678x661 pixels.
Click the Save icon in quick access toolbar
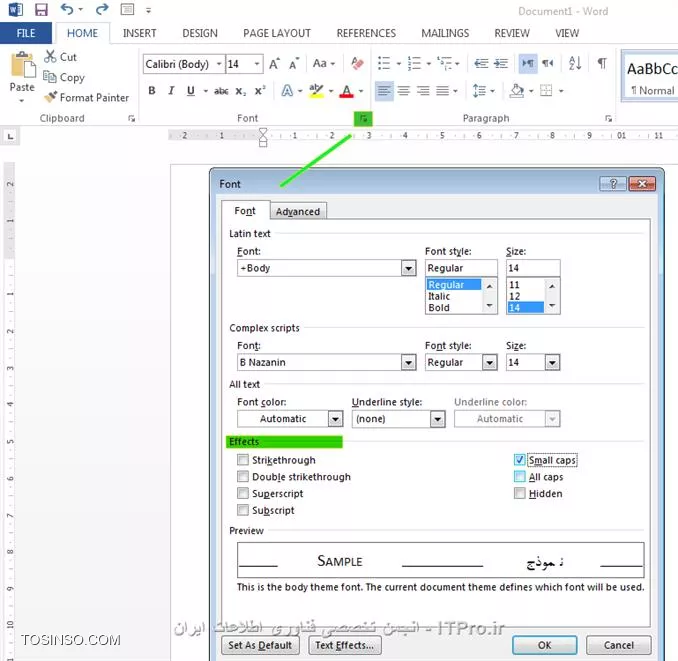coord(41,10)
